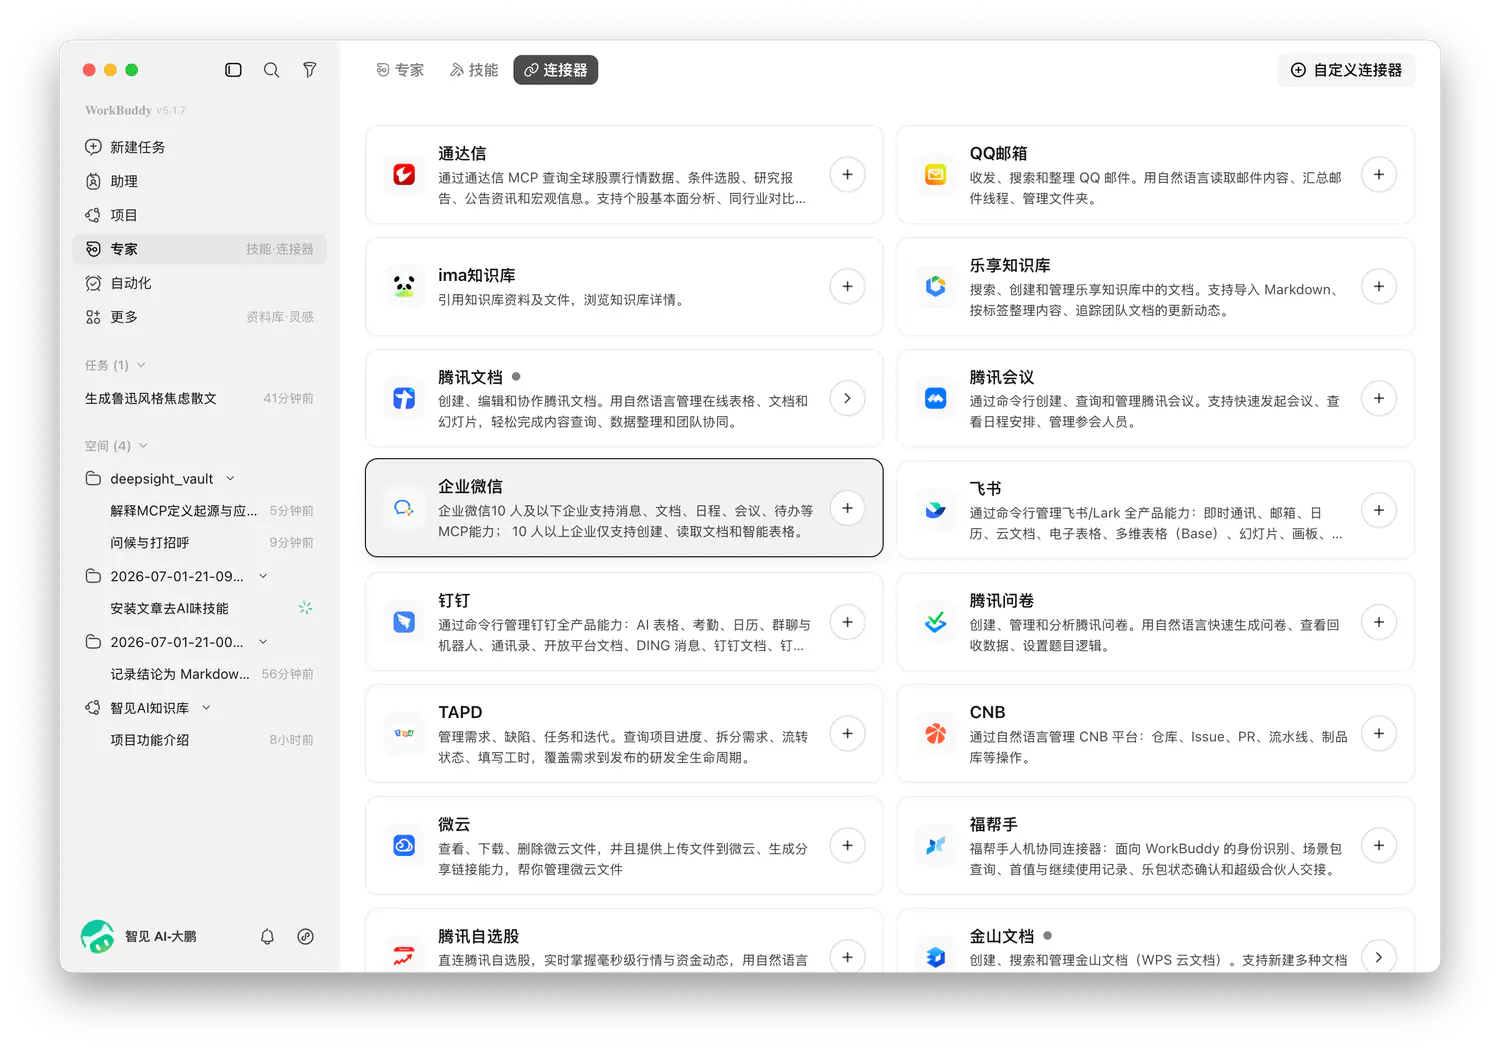Add the QQ邮箱 connector
The width and height of the screenshot is (1500, 1051).
(1379, 175)
